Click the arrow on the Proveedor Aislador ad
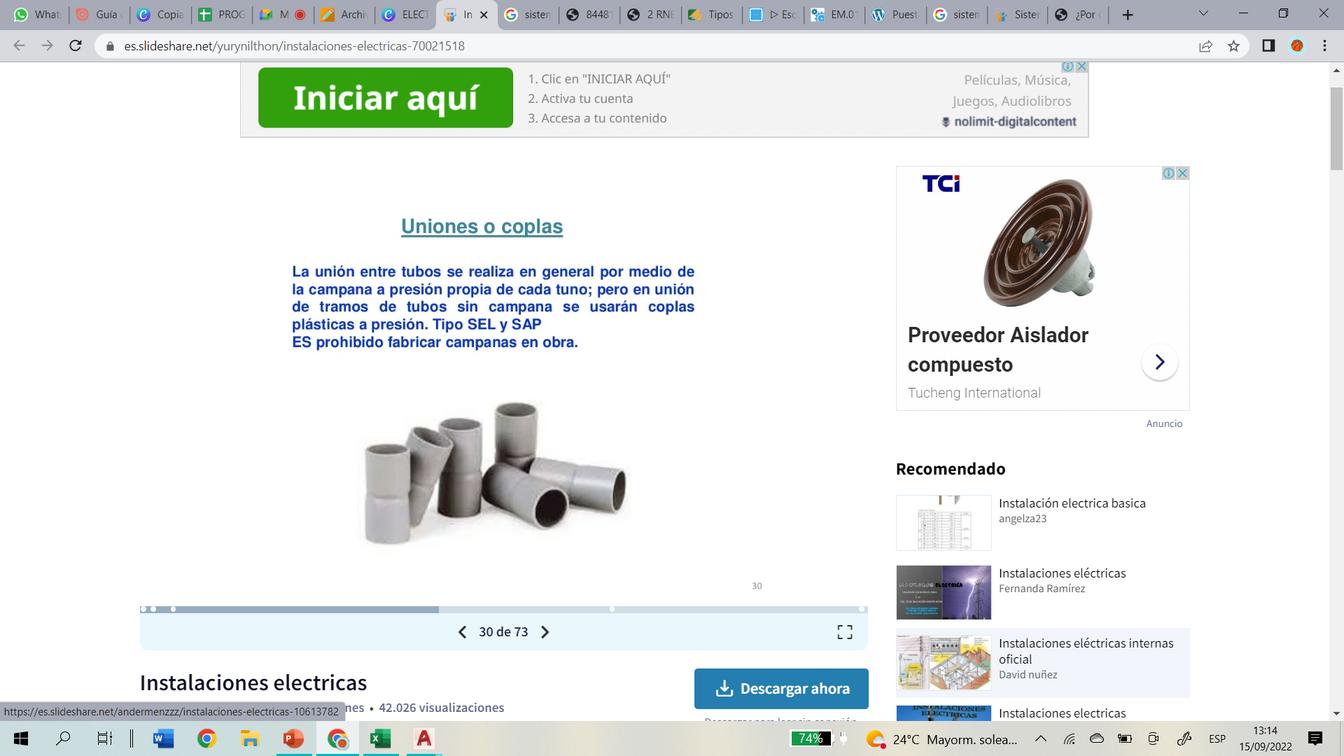1344x756 pixels. click(1160, 362)
